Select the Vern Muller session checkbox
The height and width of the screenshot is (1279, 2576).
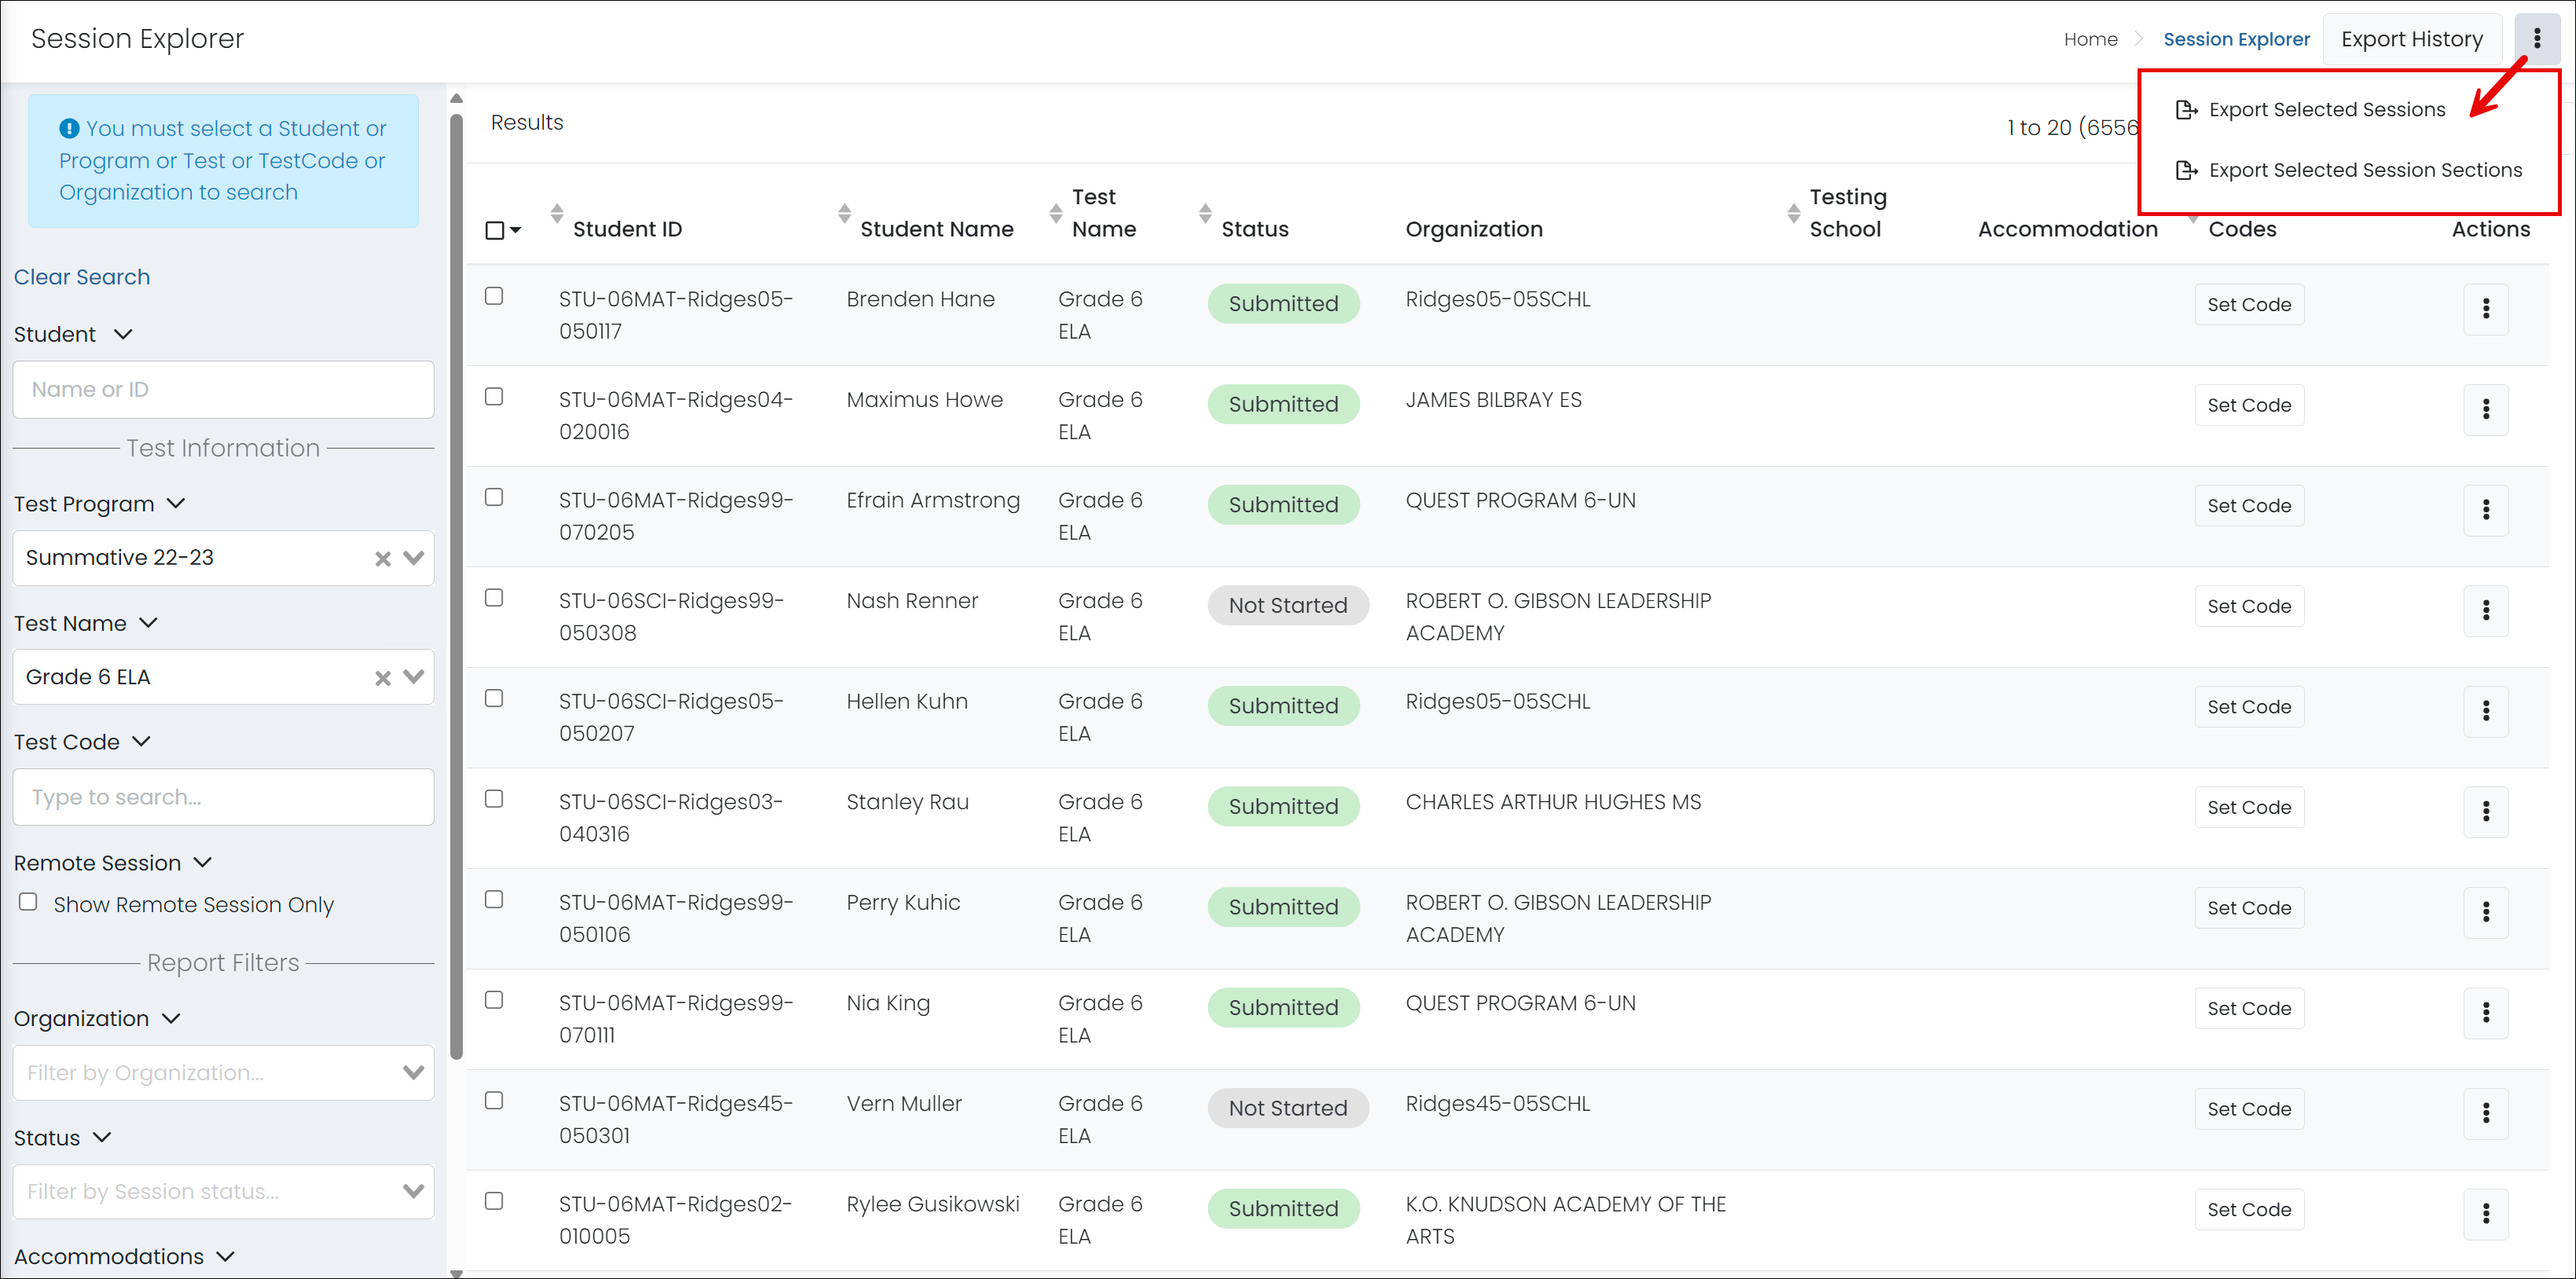[x=494, y=1100]
